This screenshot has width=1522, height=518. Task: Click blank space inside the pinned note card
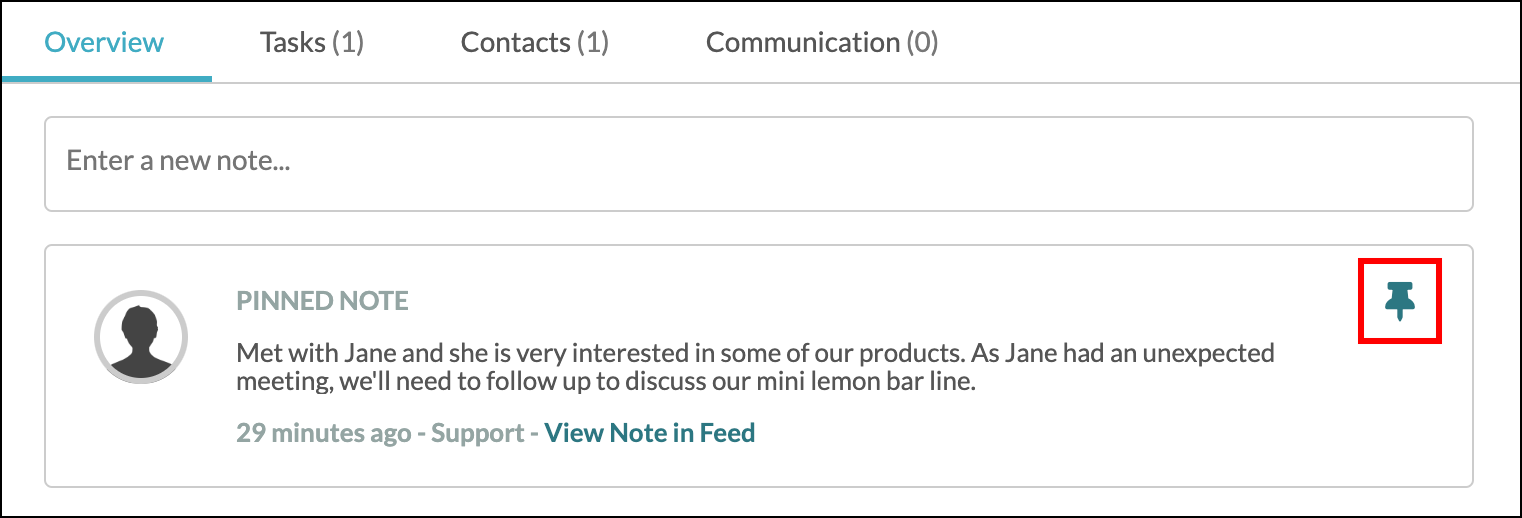pos(1100,440)
